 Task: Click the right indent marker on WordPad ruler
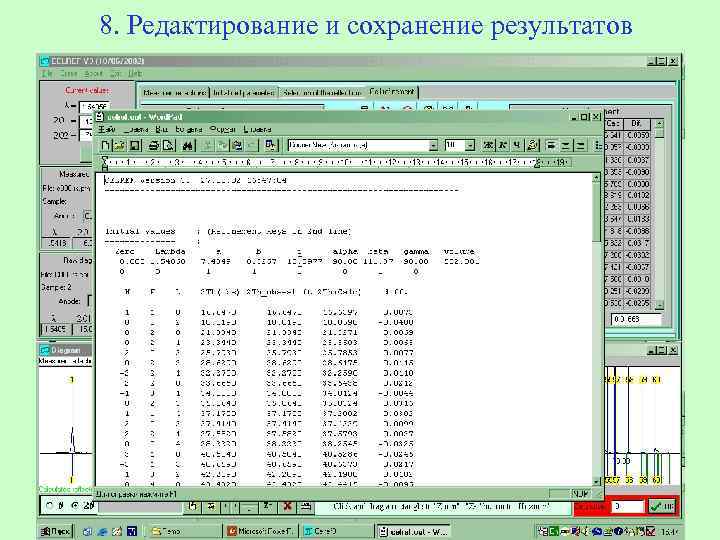(x=538, y=164)
